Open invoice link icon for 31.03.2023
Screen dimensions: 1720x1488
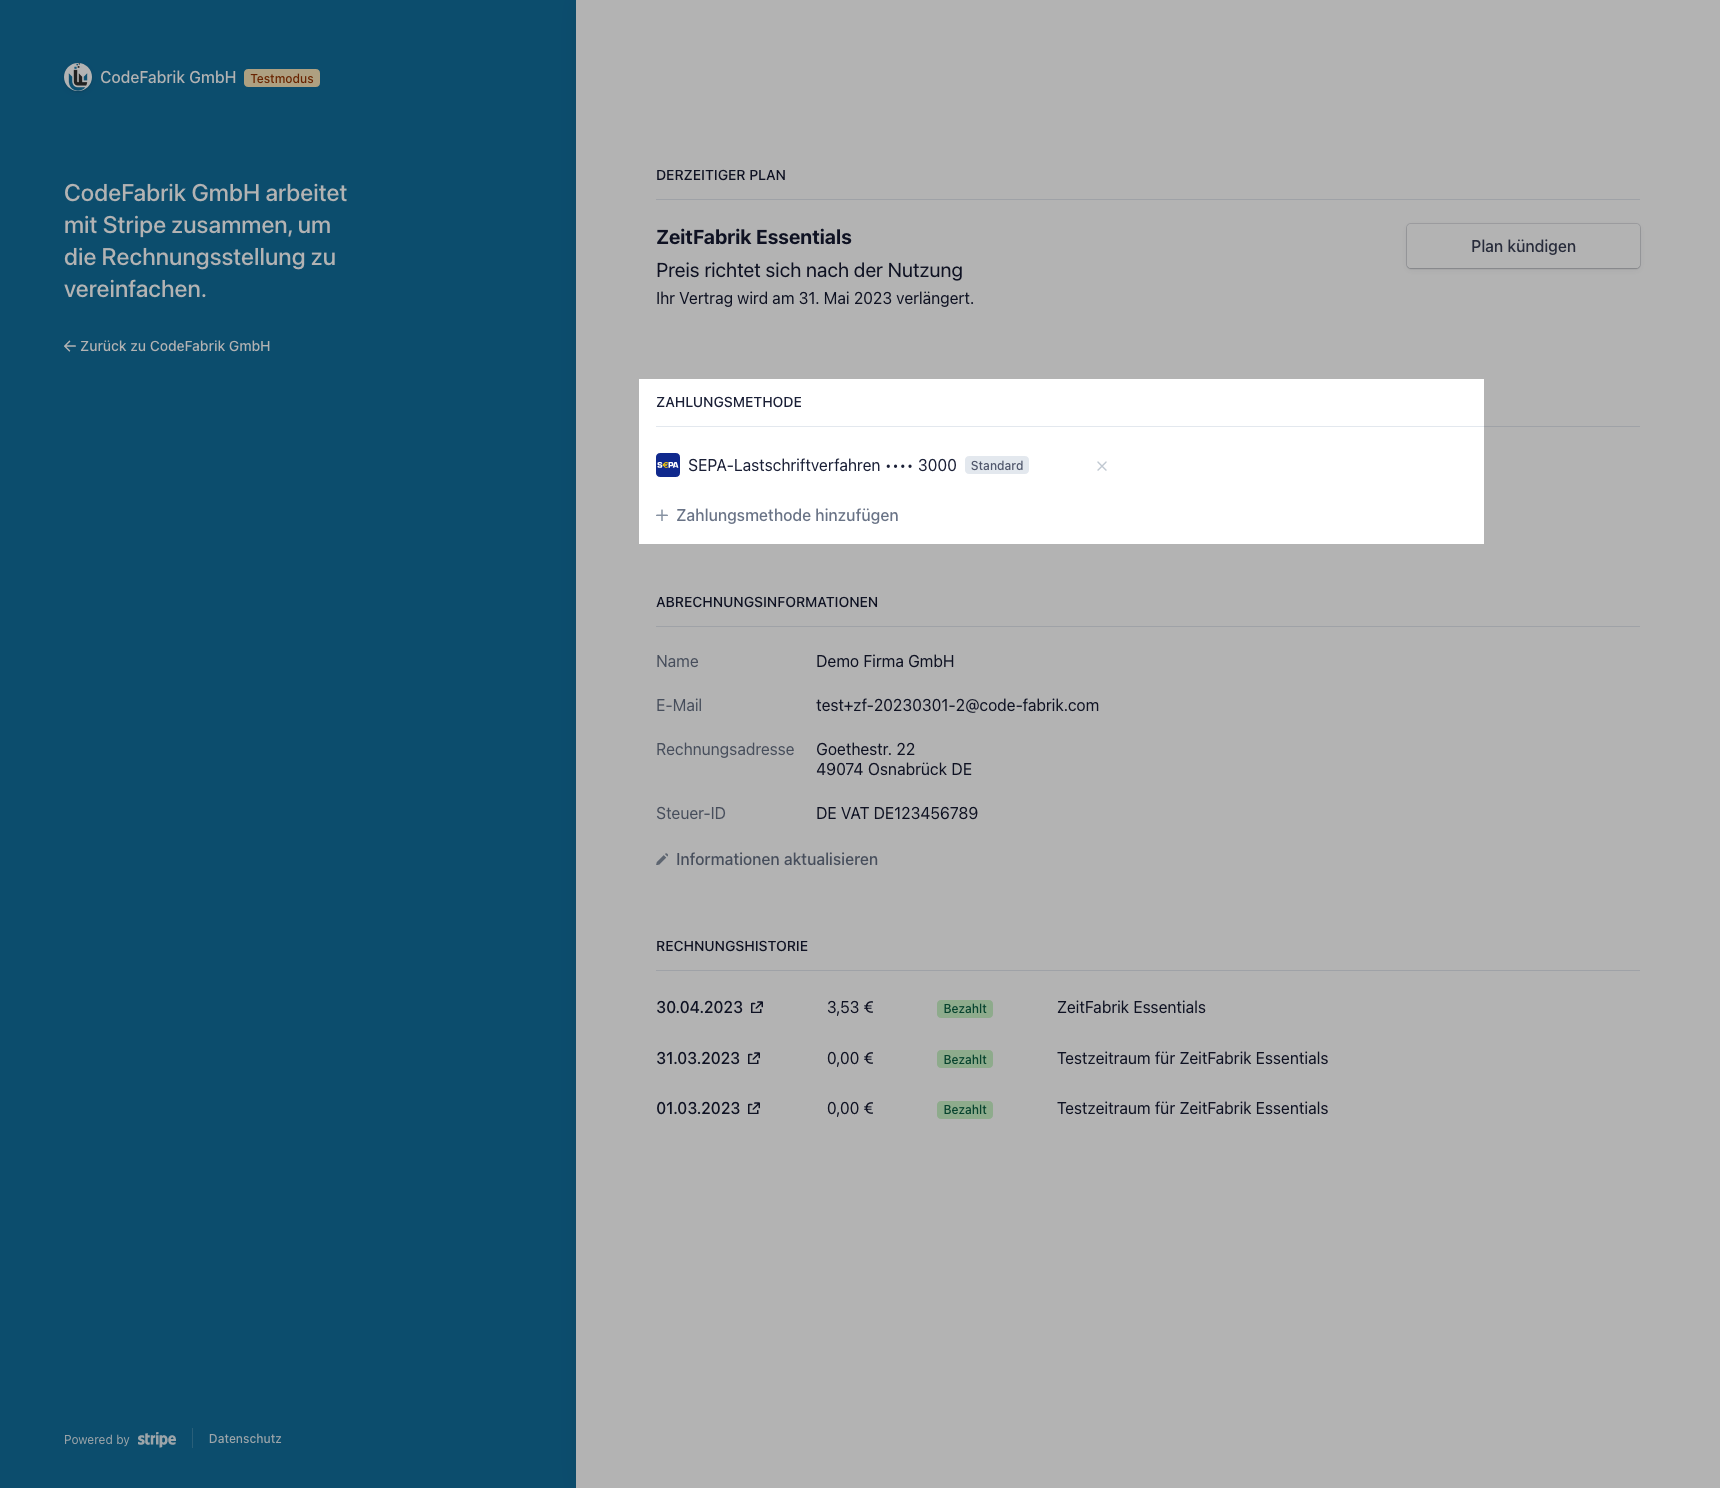754,1058
